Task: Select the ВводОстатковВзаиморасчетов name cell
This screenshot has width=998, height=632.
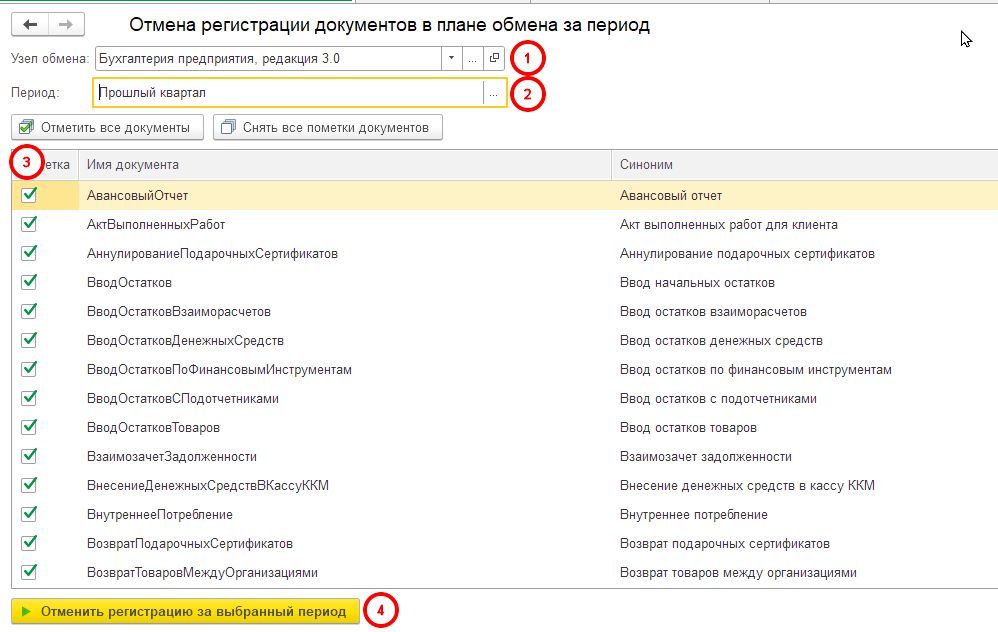Action: coord(344,311)
